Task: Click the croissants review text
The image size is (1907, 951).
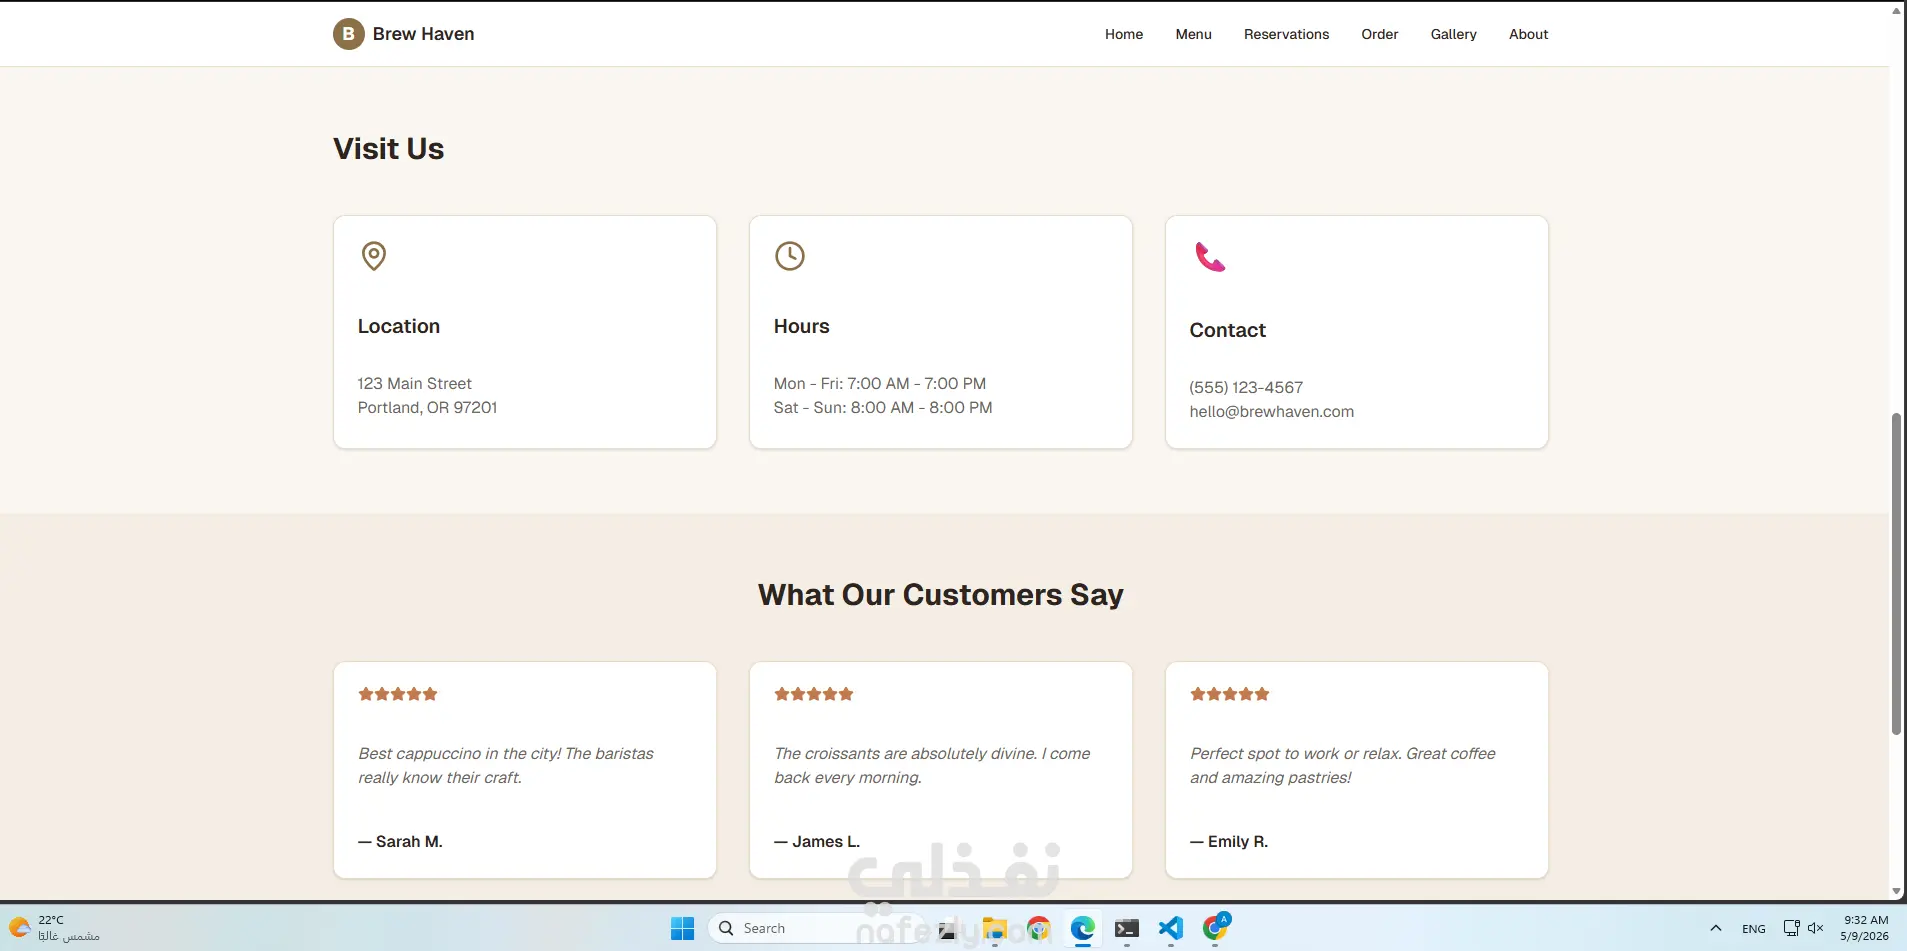Action: pos(932,765)
